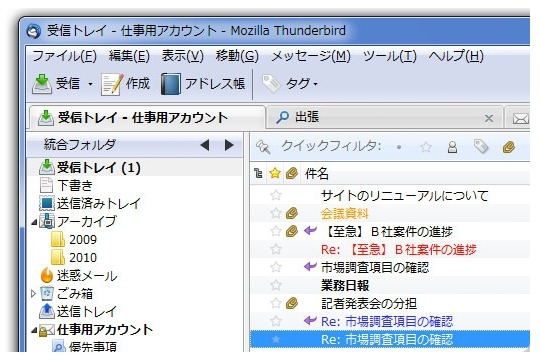
Task: Switch to previous folder view with left arrow
Action: [205, 145]
